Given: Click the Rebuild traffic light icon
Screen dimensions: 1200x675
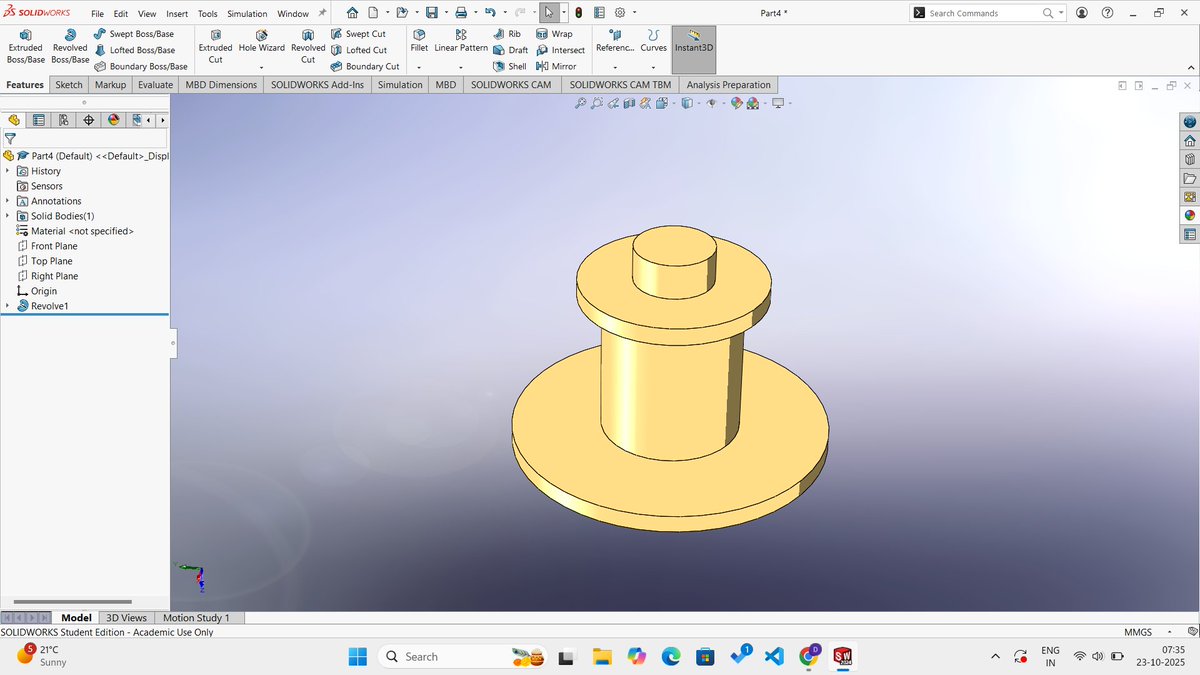Looking at the screenshot, I should [x=578, y=13].
